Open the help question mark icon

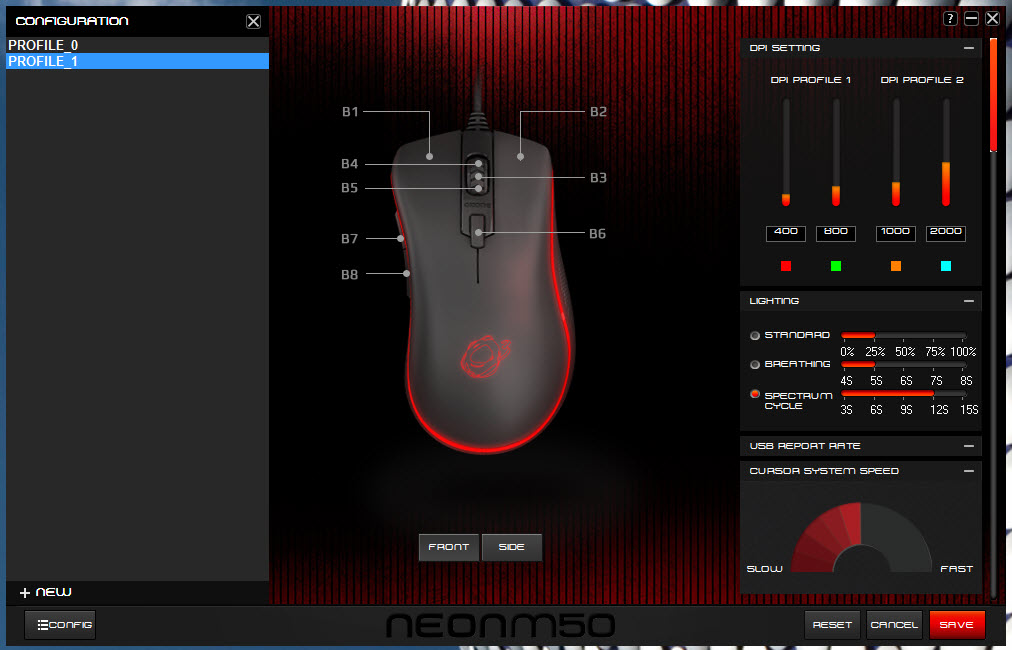950,19
